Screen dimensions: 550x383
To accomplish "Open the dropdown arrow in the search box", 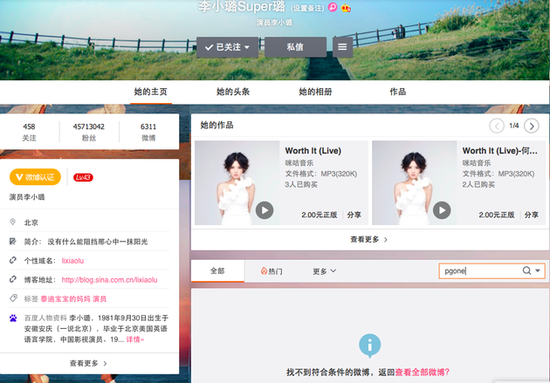I will click(538, 270).
